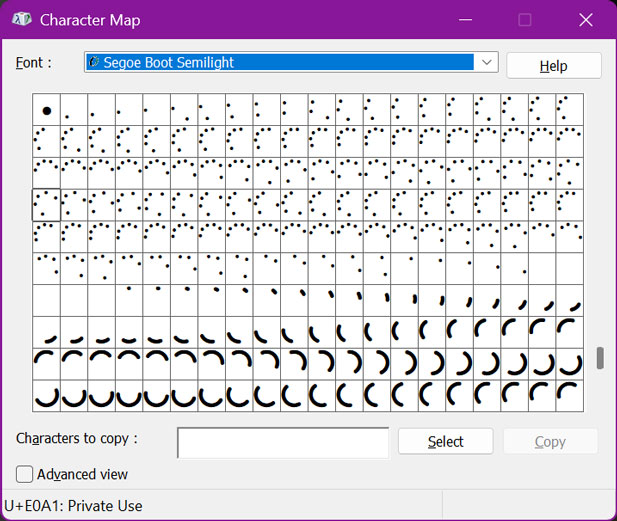Pick the last glyph in the top row

569,110
